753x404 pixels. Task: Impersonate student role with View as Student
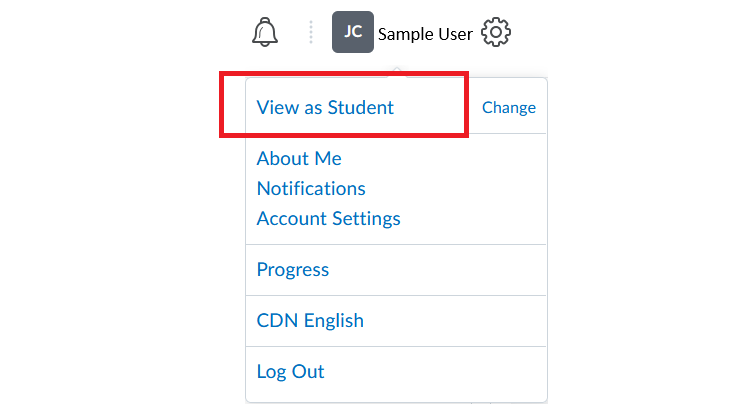coord(325,108)
